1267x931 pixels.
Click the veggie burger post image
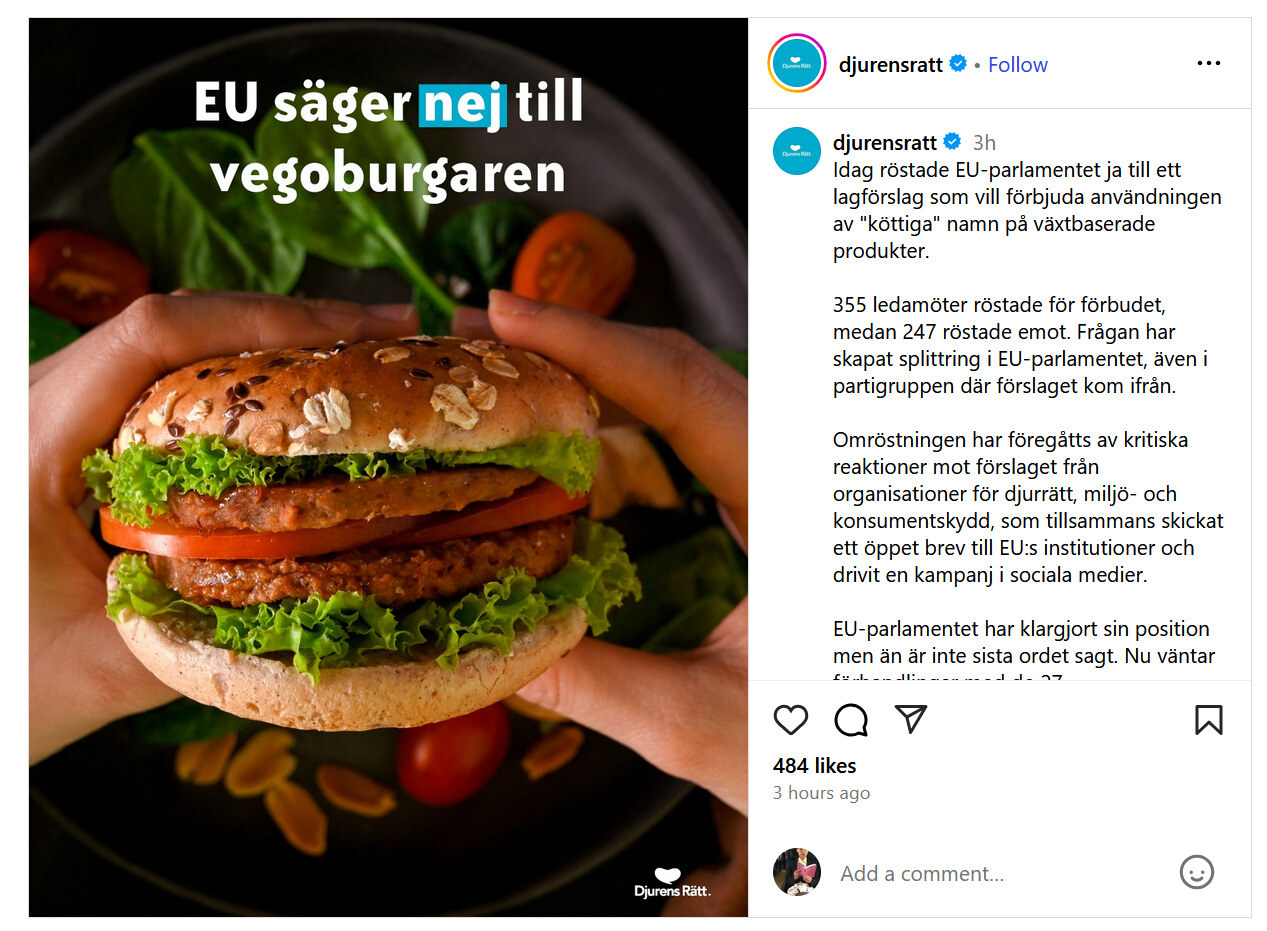click(388, 467)
